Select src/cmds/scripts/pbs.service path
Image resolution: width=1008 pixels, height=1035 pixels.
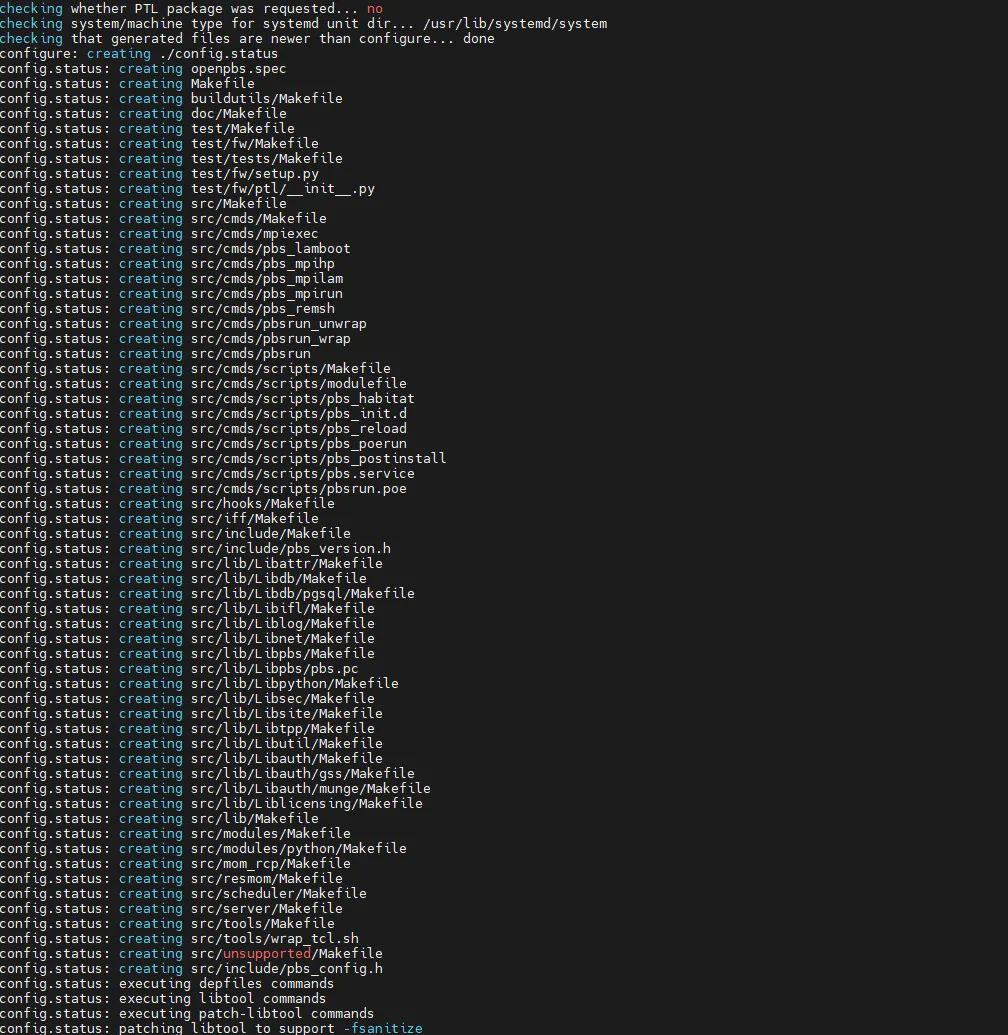(302, 474)
